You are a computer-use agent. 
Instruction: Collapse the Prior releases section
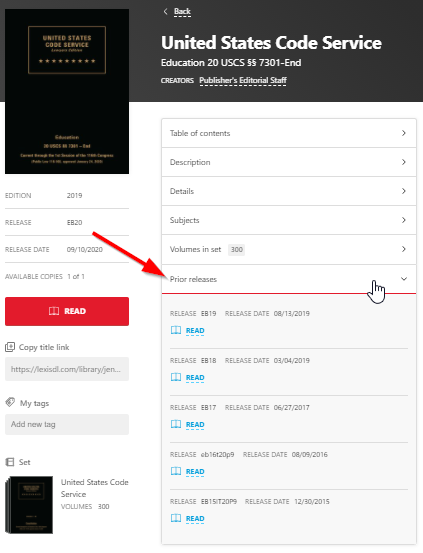point(289,279)
